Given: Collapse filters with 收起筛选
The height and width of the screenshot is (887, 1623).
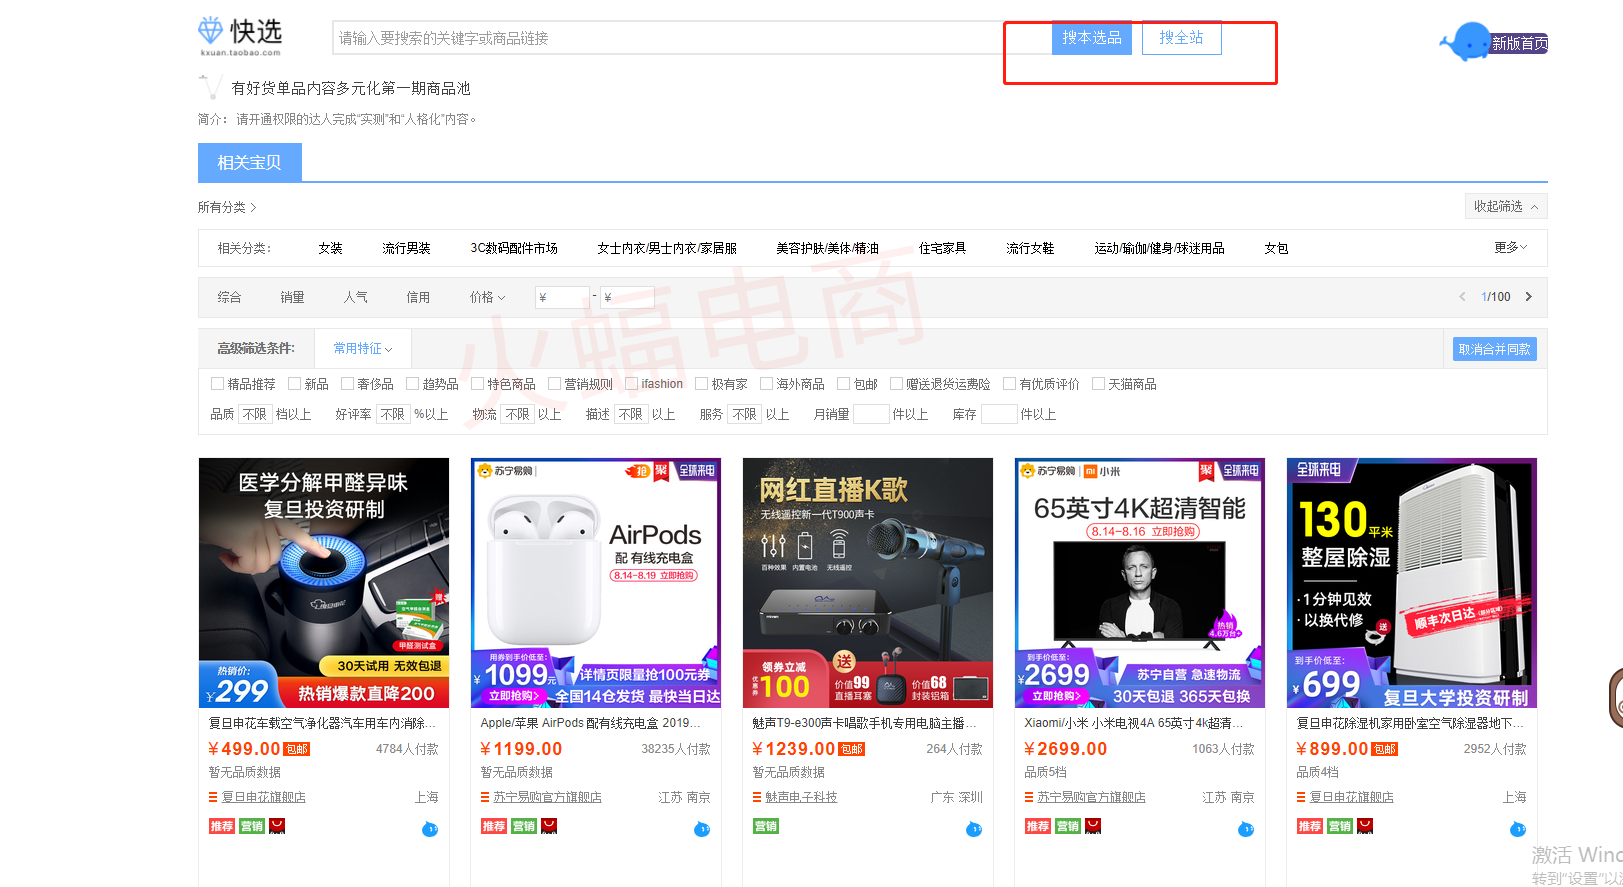Looking at the screenshot, I should (x=1505, y=206).
